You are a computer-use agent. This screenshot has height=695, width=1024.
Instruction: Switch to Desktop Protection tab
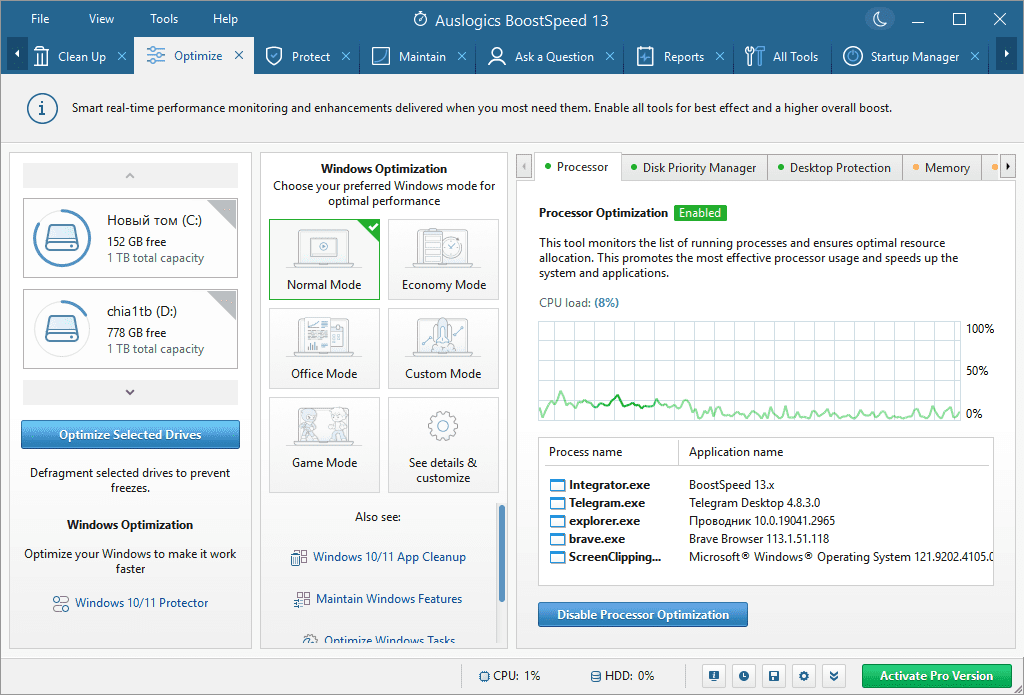(835, 168)
